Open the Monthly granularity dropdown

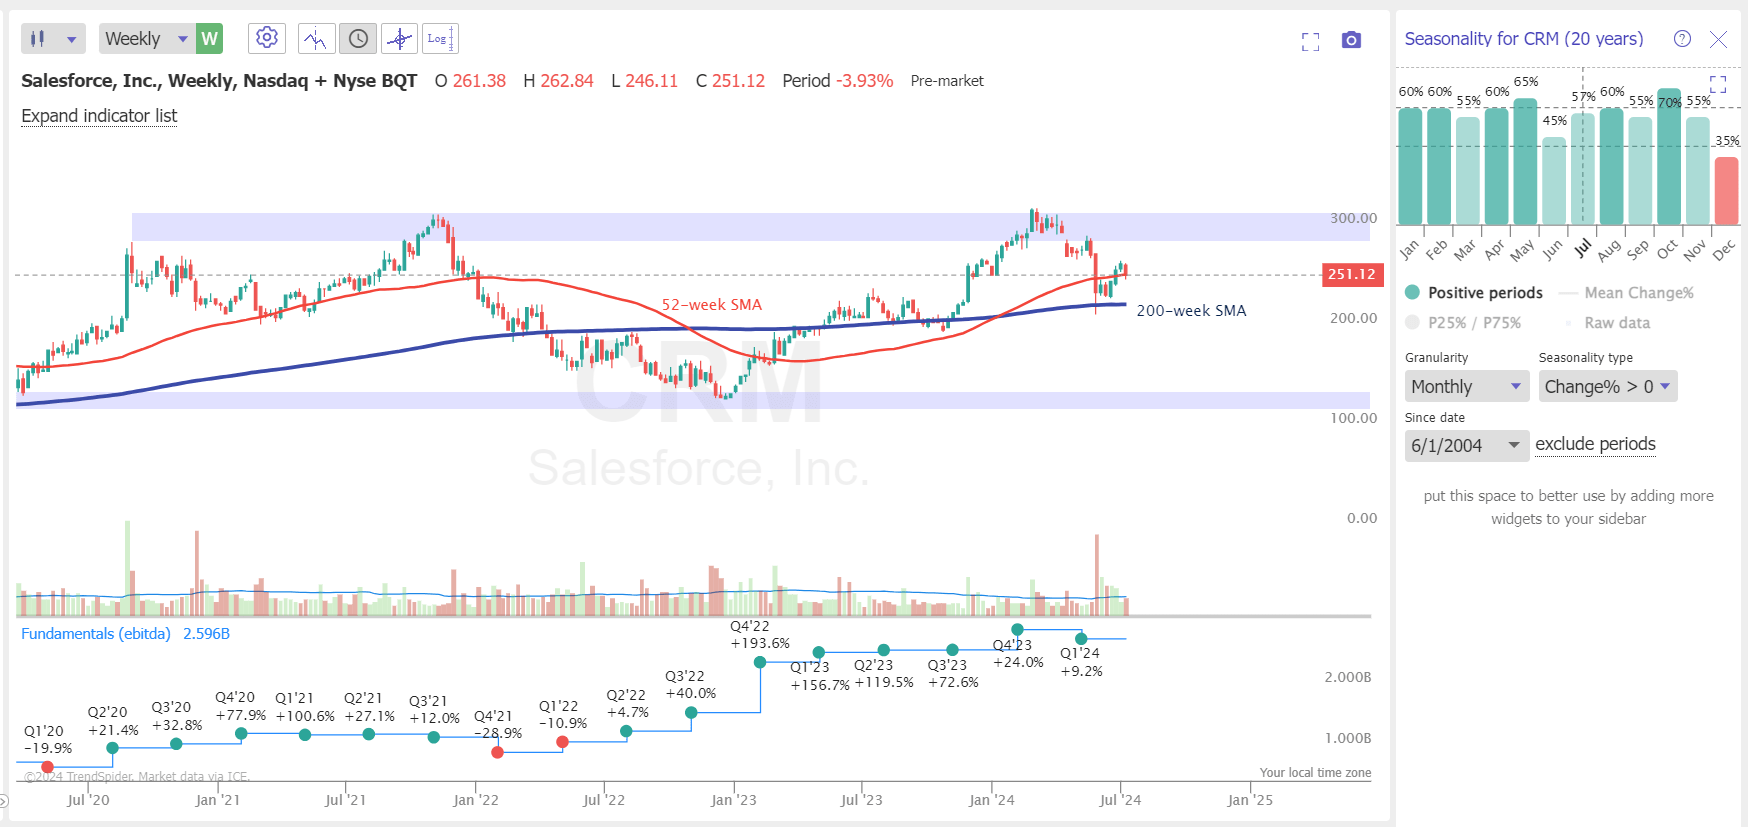pyautogui.click(x=1467, y=387)
